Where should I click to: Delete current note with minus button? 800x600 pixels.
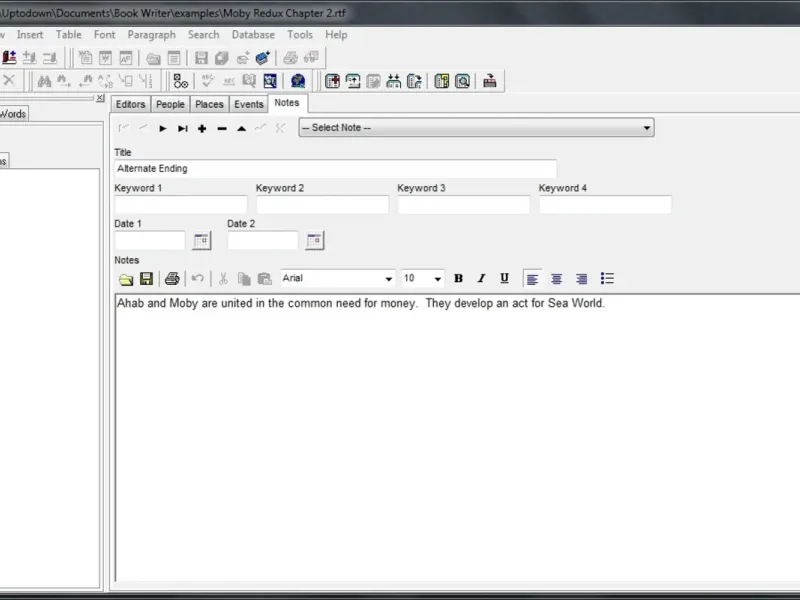222,129
